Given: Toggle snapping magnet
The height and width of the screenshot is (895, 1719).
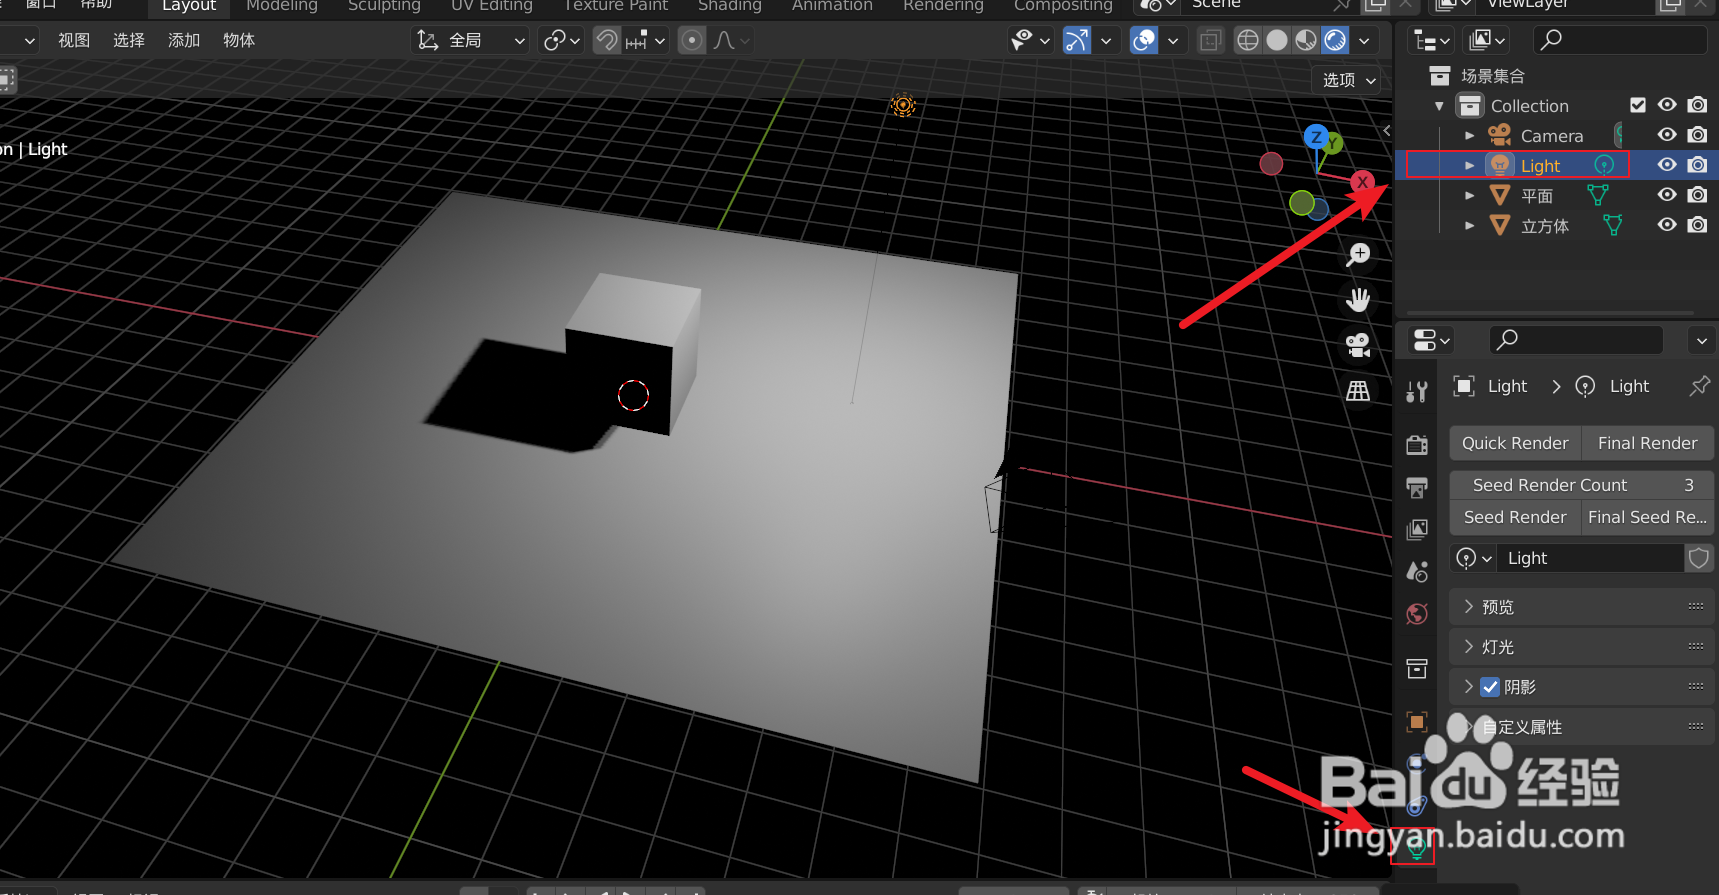Looking at the screenshot, I should (606, 40).
